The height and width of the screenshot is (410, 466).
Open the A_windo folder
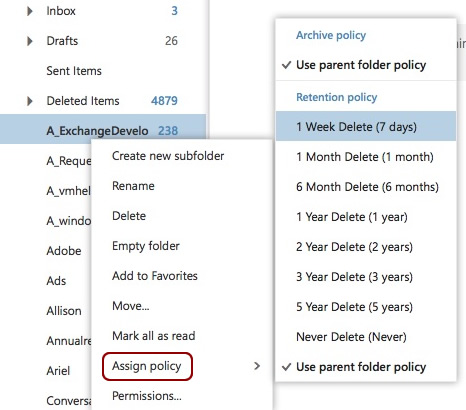(69, 221)
